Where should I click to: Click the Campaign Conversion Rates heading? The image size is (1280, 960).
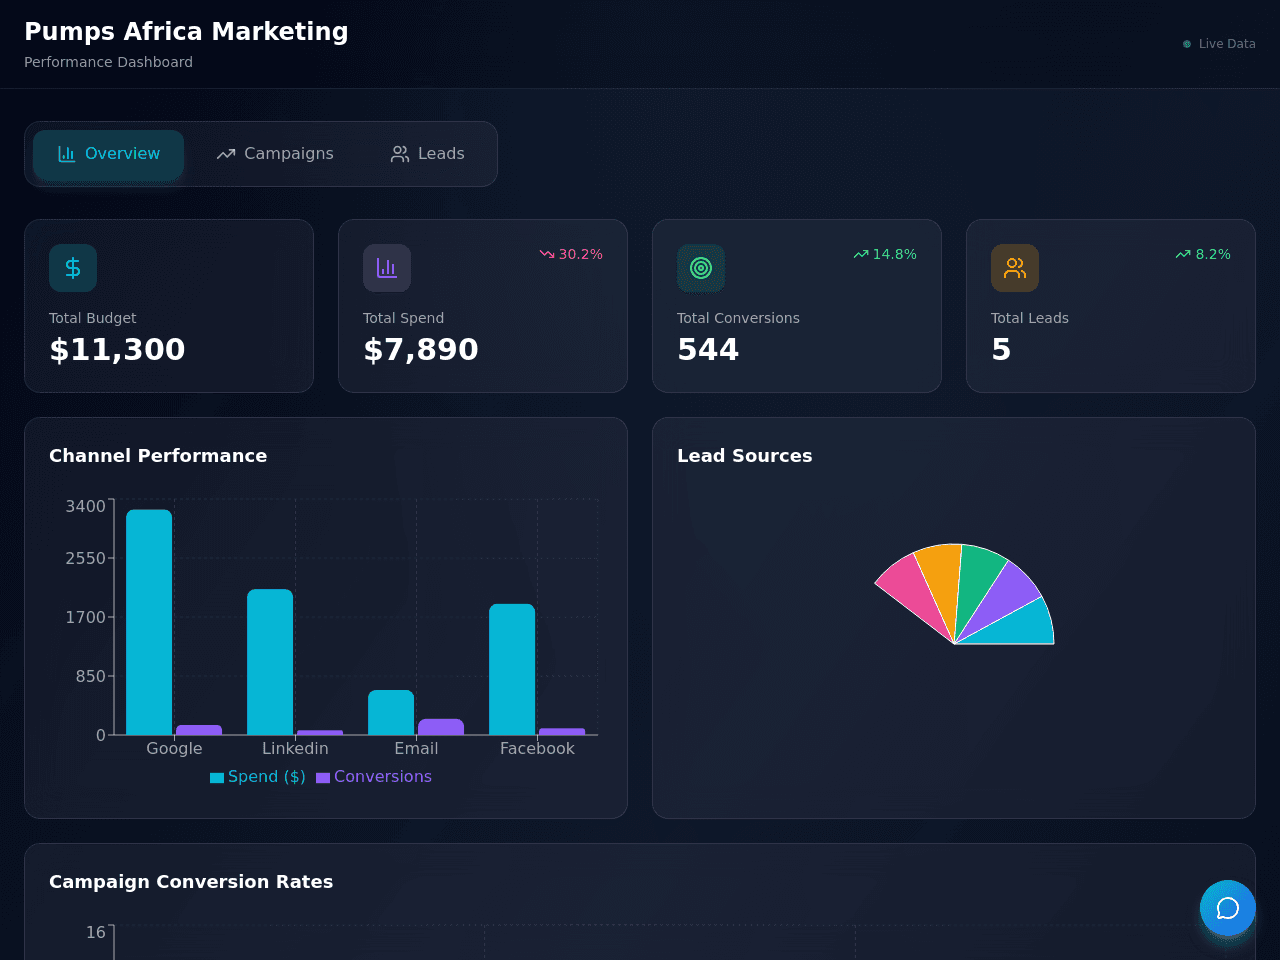click(x=191, y=882)
